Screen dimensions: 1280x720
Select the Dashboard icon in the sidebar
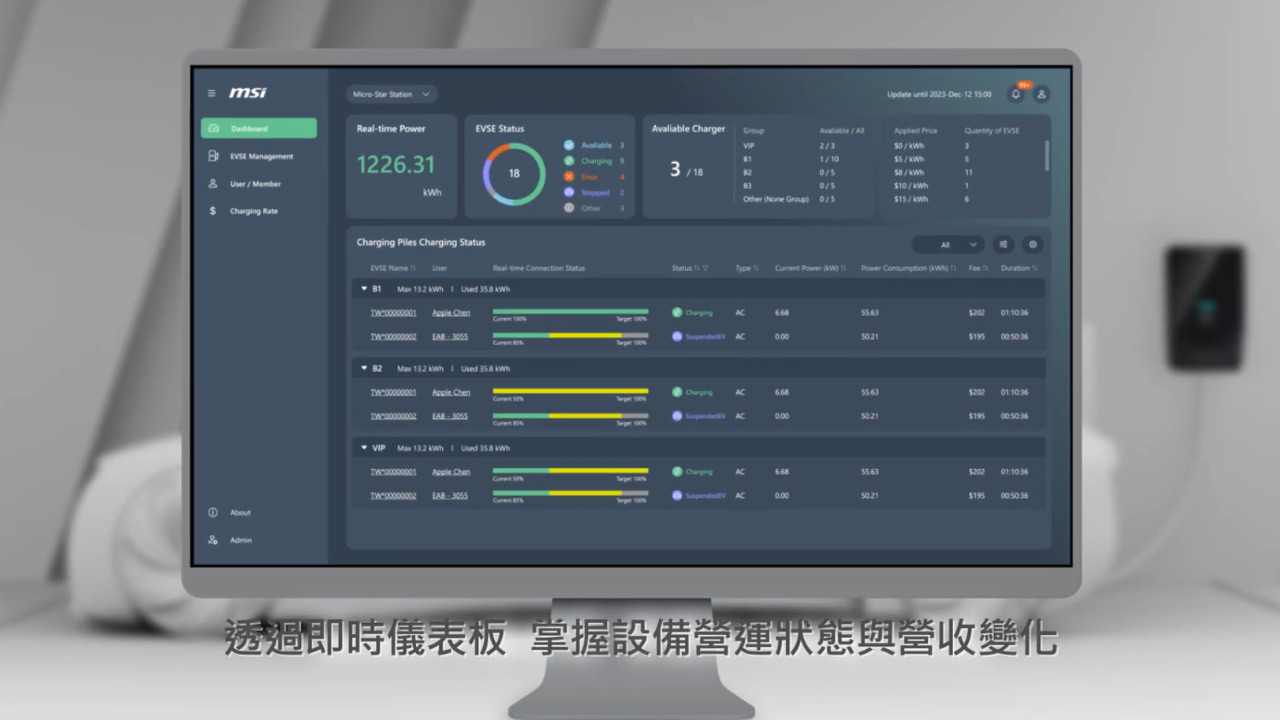tap(212, 128)
